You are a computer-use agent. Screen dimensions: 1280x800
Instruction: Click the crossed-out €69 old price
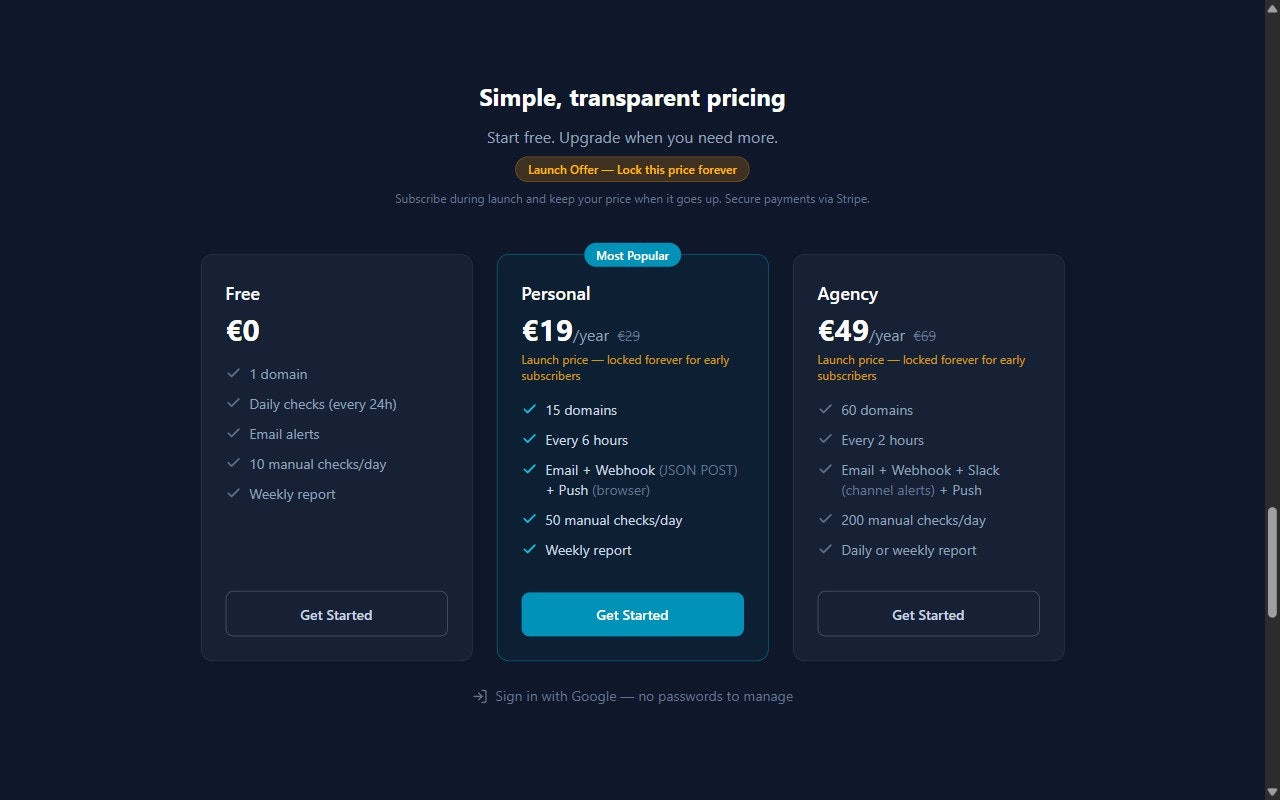pyautogui.click(x=924, y=336)
